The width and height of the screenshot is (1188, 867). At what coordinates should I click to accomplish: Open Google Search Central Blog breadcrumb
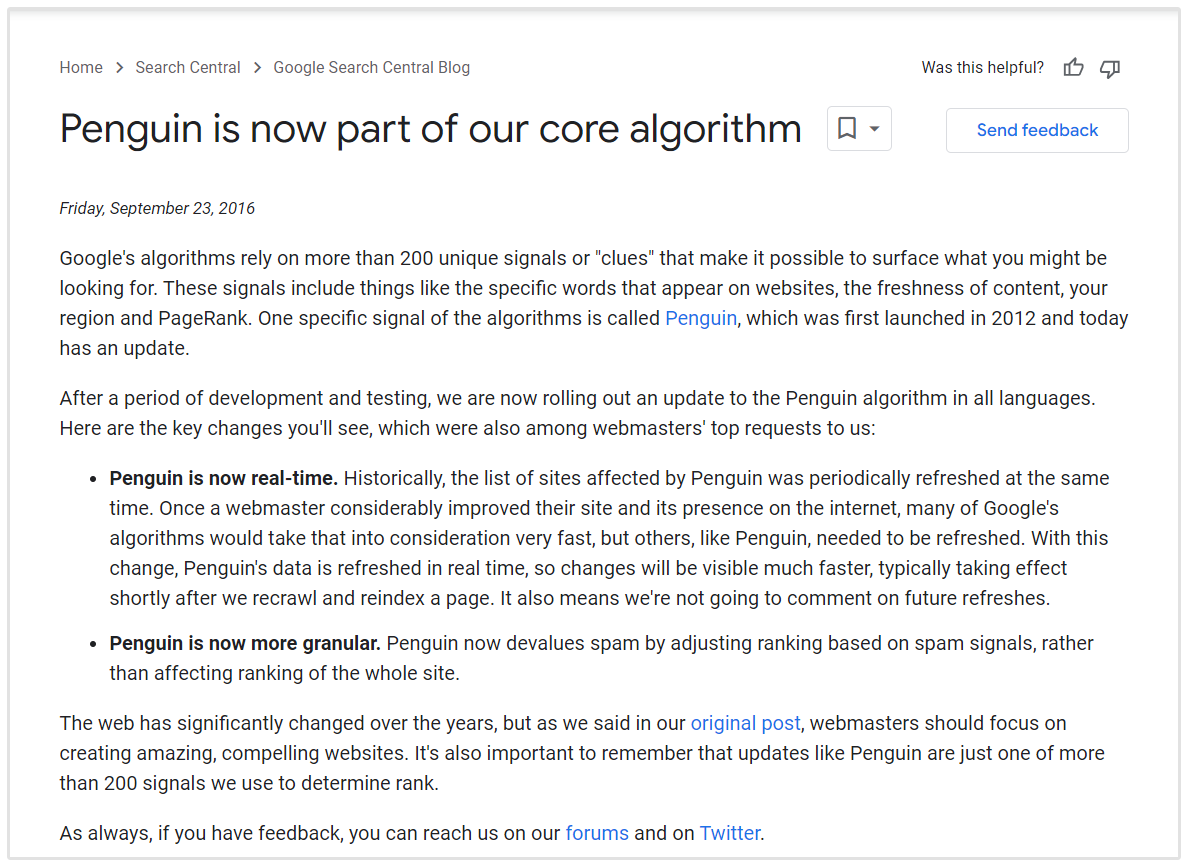point(371,67)
